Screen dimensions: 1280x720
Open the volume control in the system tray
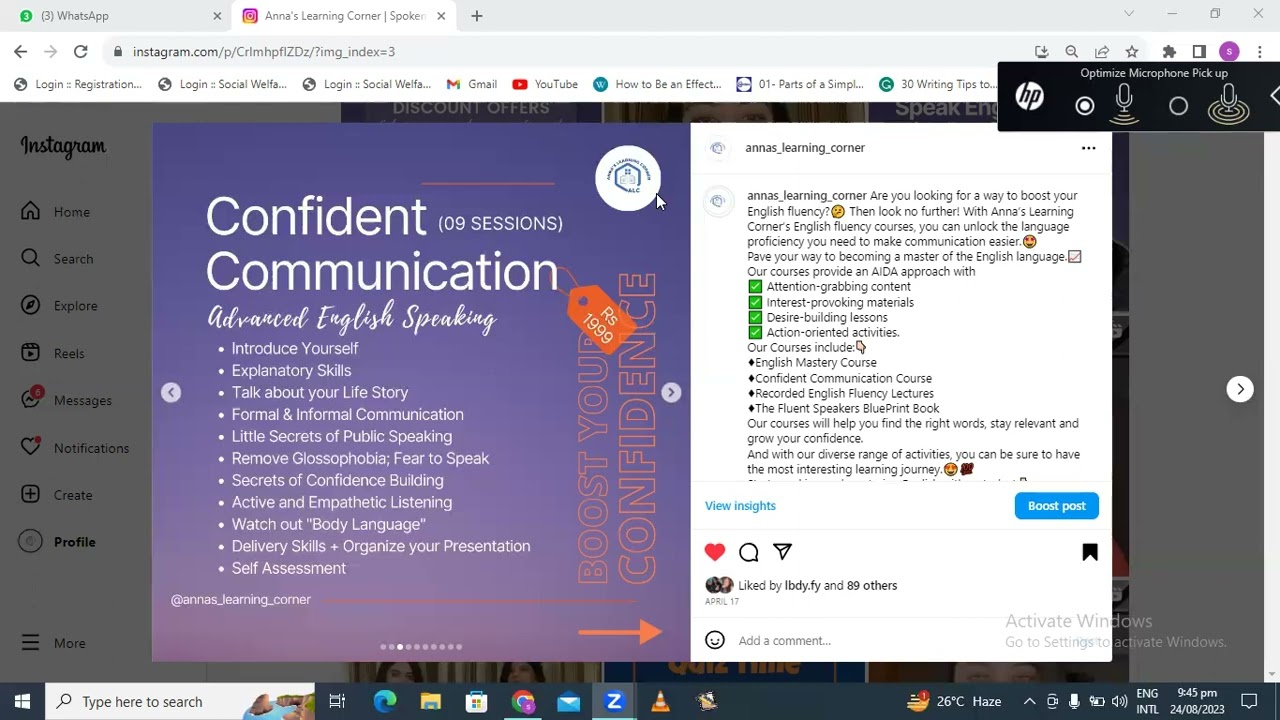coord(1119,701)
